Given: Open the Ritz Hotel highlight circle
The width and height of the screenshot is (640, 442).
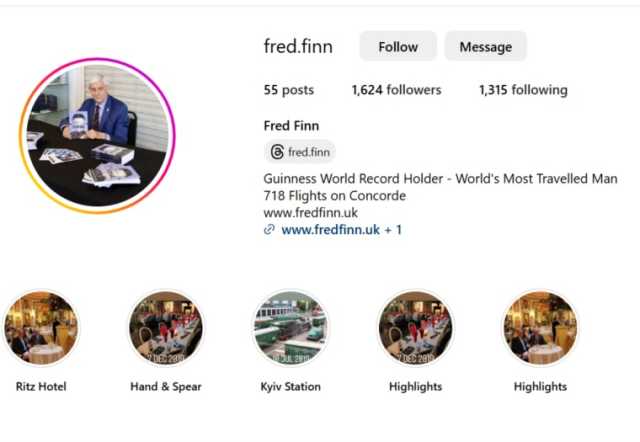Looking at the screenshot, I should [x=41, y=328].
